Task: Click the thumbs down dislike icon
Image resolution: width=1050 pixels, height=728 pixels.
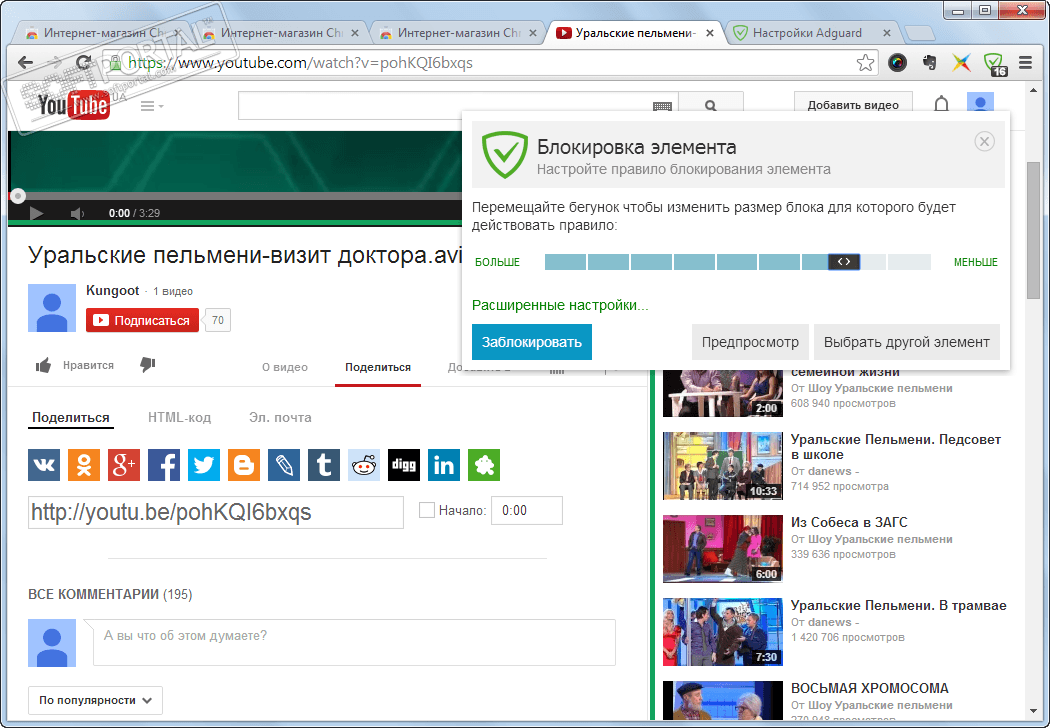Action: click(x=148, y=364)
